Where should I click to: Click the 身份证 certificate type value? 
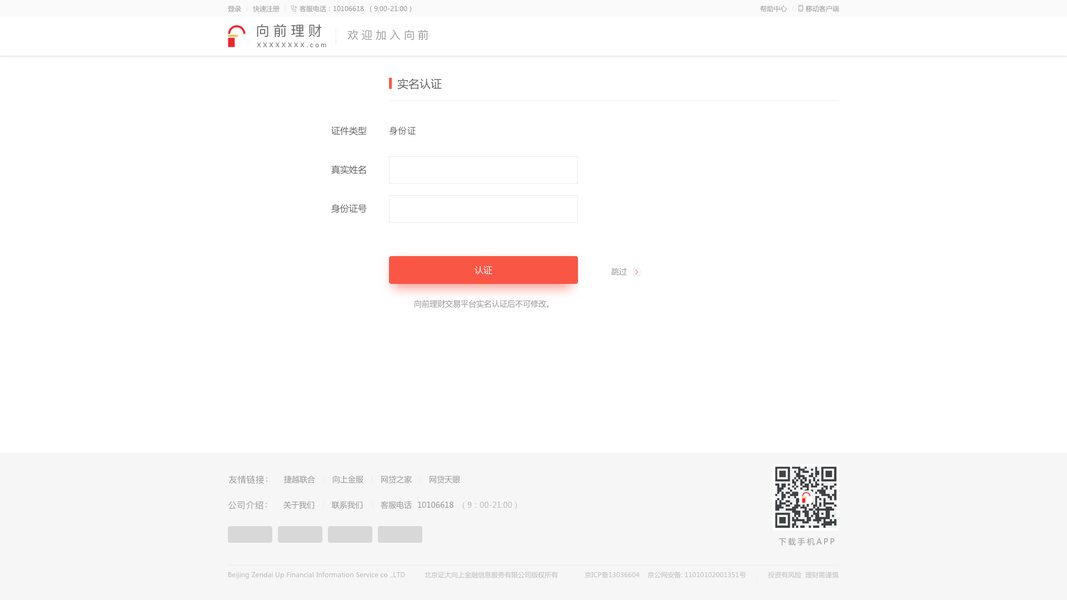(402, 131)
